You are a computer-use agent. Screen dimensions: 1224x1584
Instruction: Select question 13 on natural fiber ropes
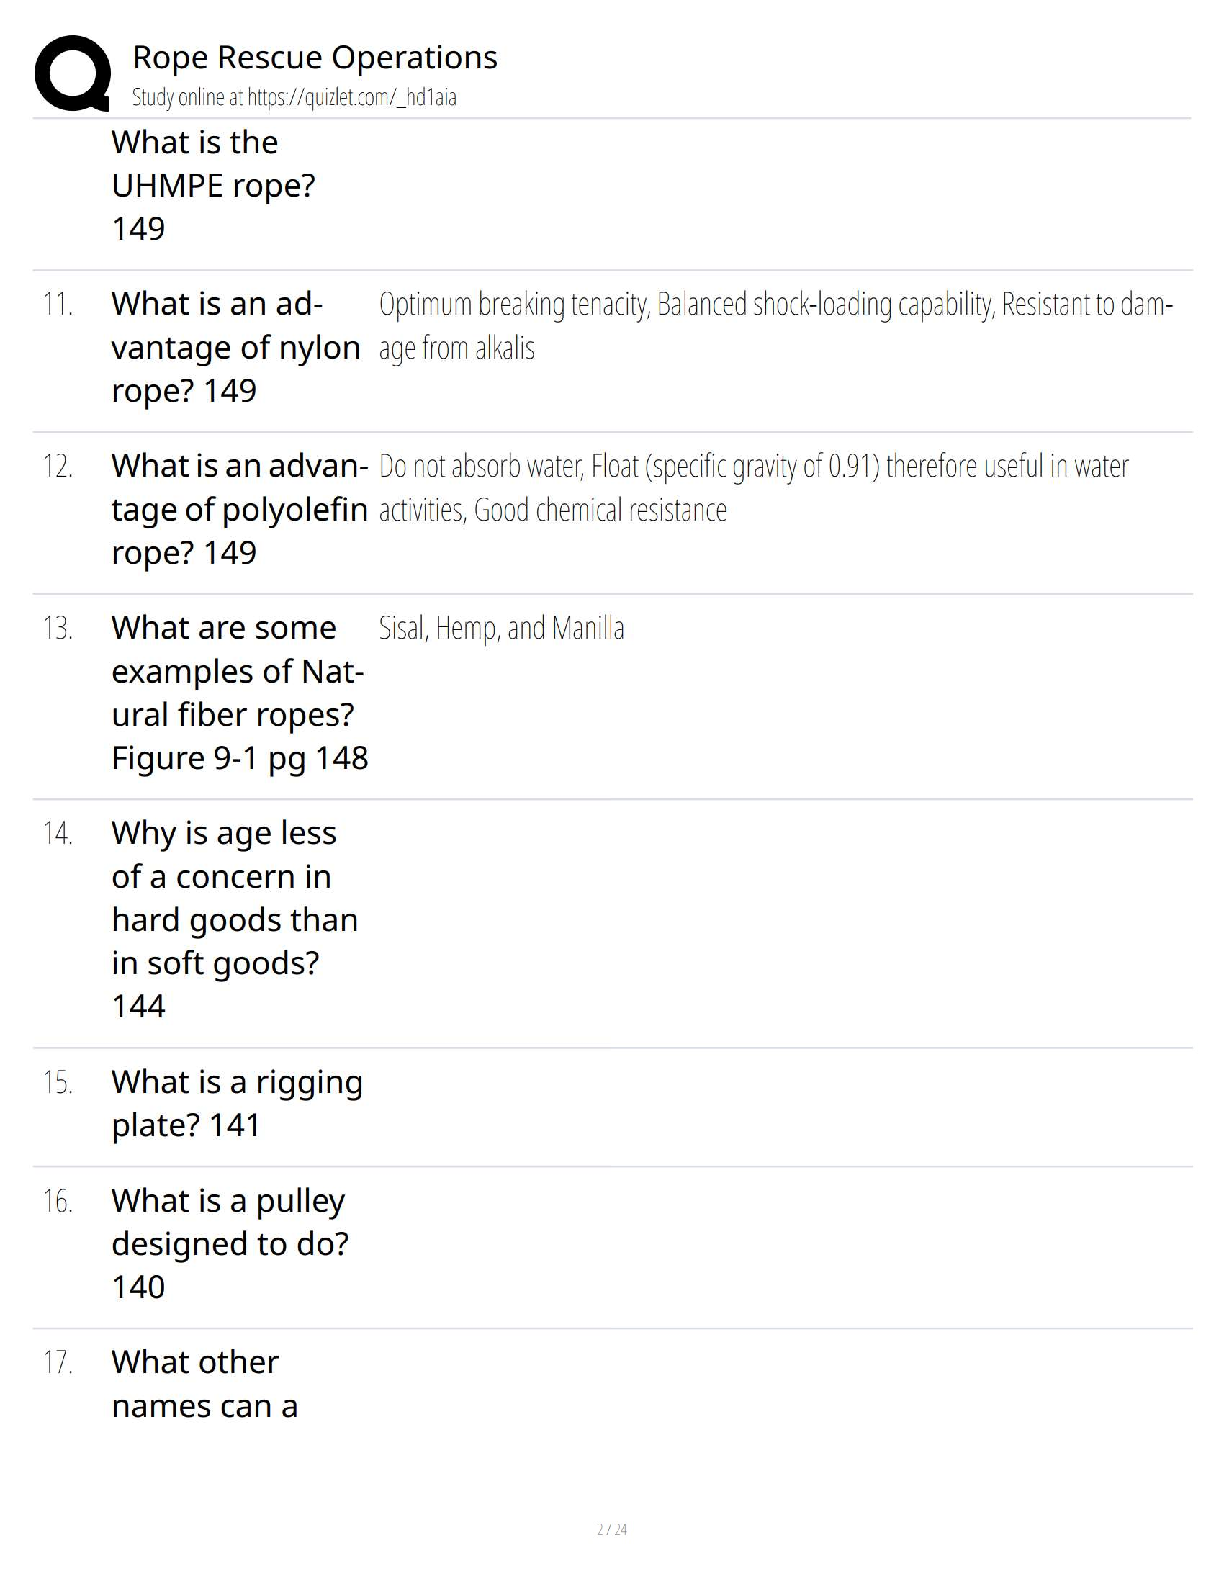coord(240,692)
